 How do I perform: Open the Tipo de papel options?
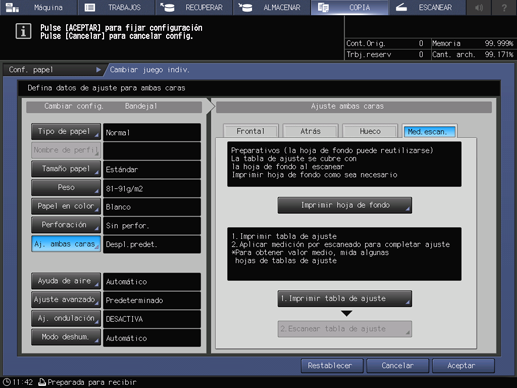pos(66,131)
